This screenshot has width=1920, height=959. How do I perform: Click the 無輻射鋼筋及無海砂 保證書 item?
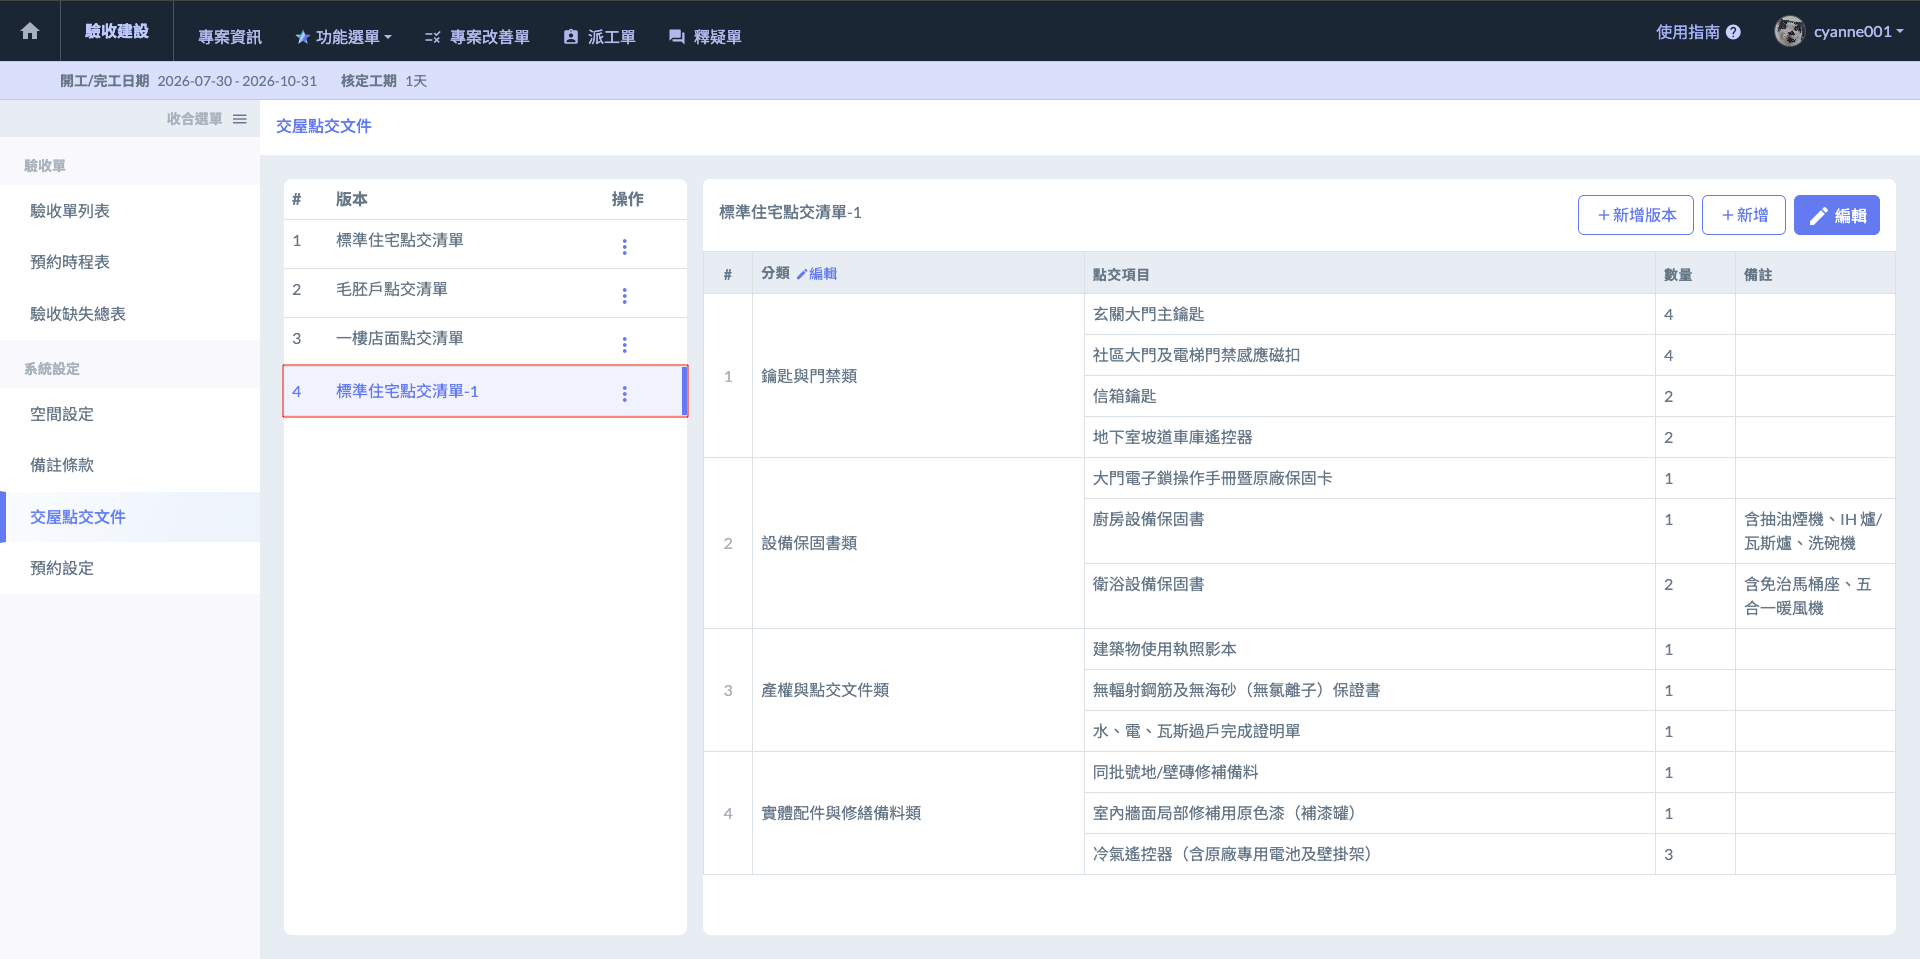[1236, 690]
